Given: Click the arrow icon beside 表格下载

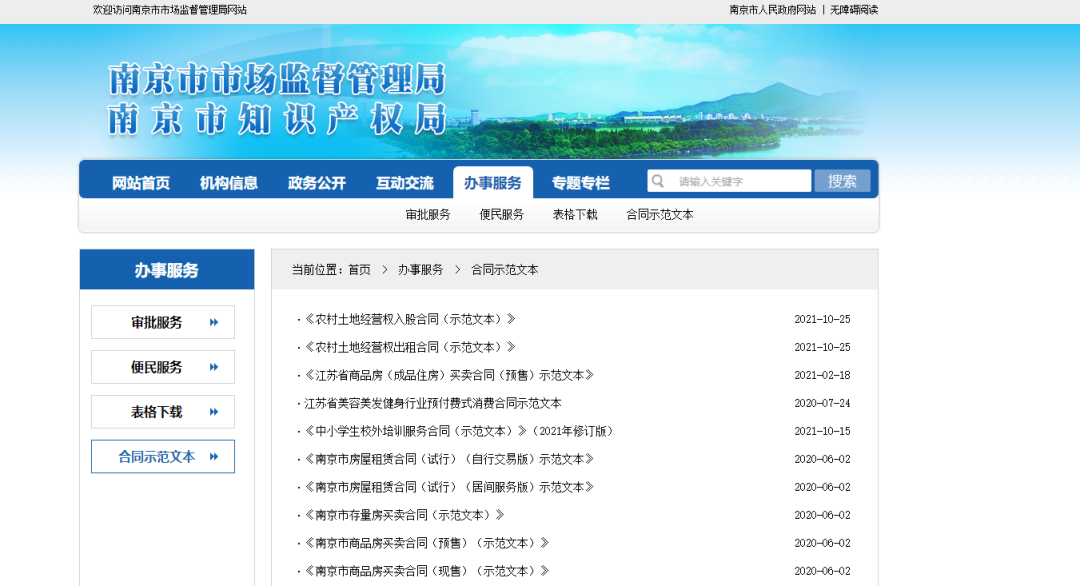Looking at the screenshot, I should coord(214,412).
